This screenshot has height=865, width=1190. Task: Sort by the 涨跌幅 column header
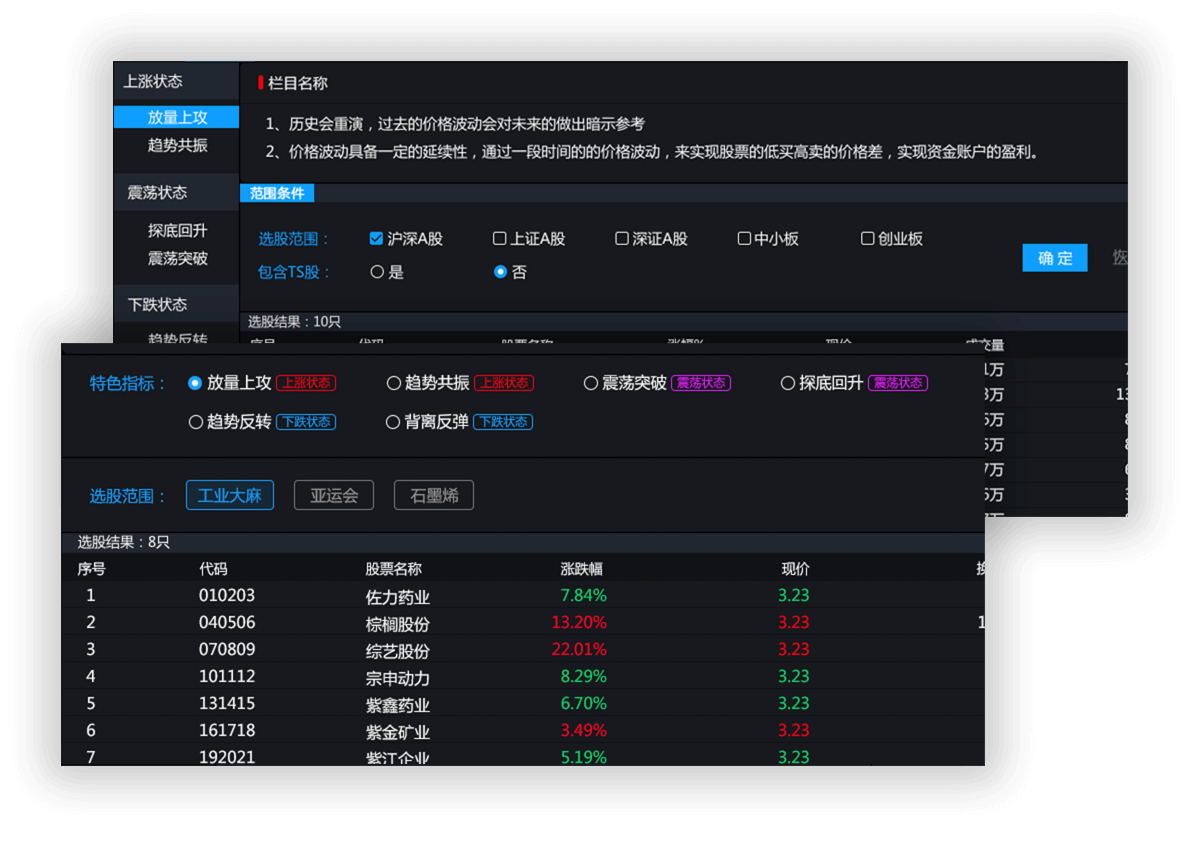point(581,569)
